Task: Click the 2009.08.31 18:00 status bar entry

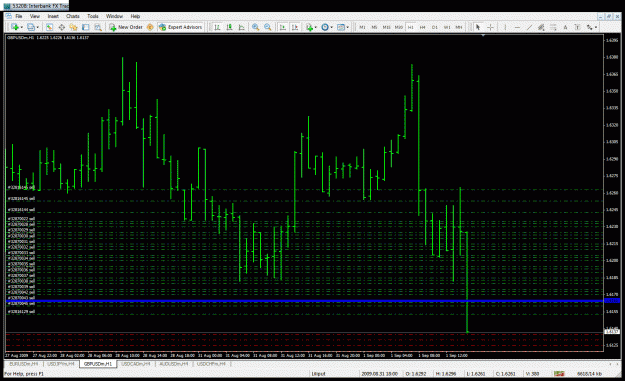Action: coord(379,374)
